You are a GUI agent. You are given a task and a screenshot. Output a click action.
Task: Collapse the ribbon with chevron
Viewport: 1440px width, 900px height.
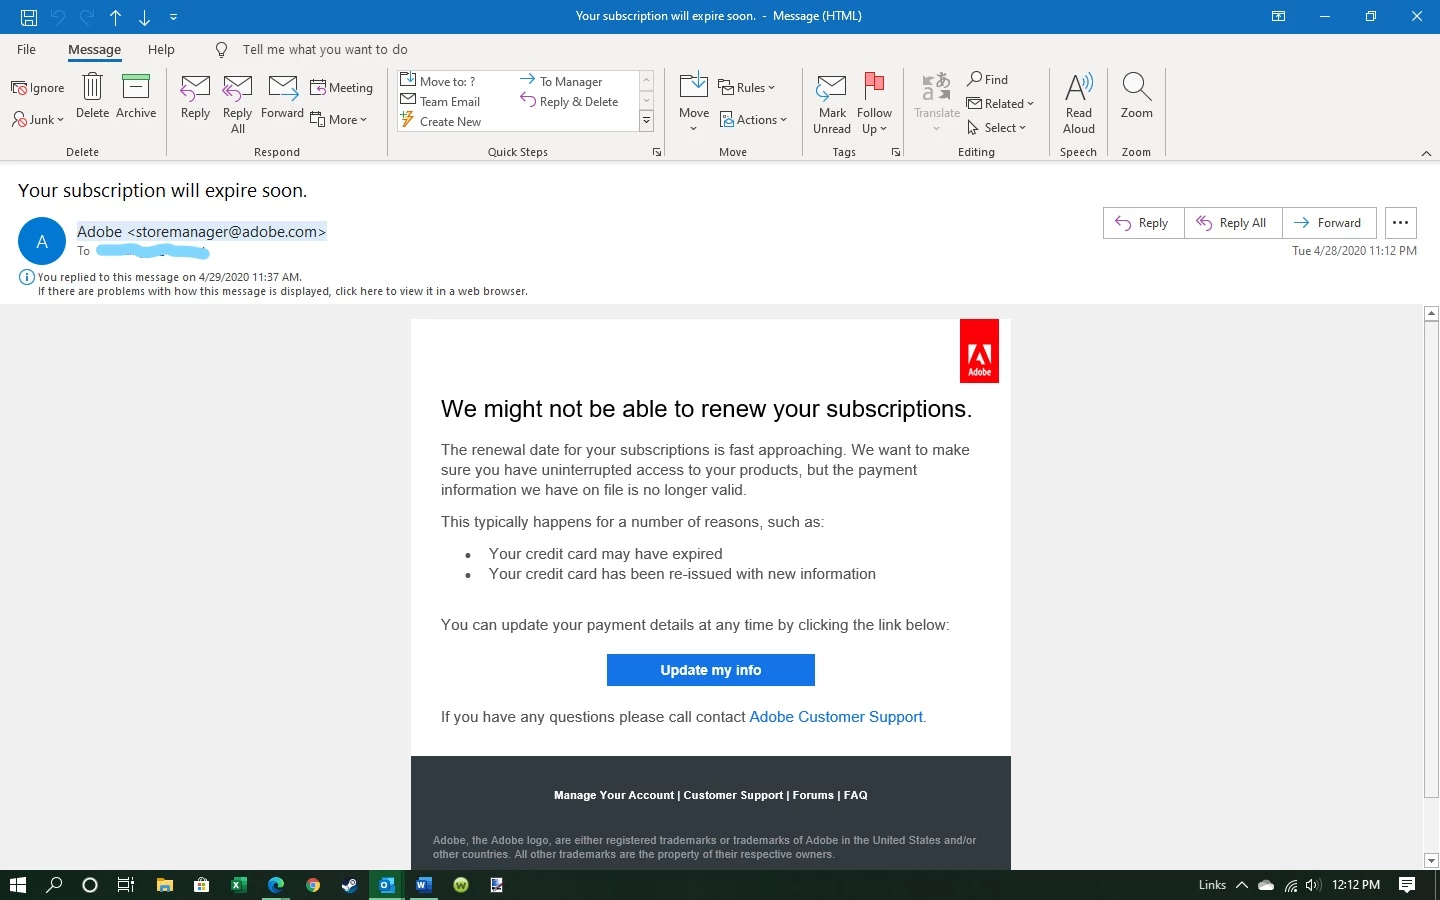(1426, 153)
